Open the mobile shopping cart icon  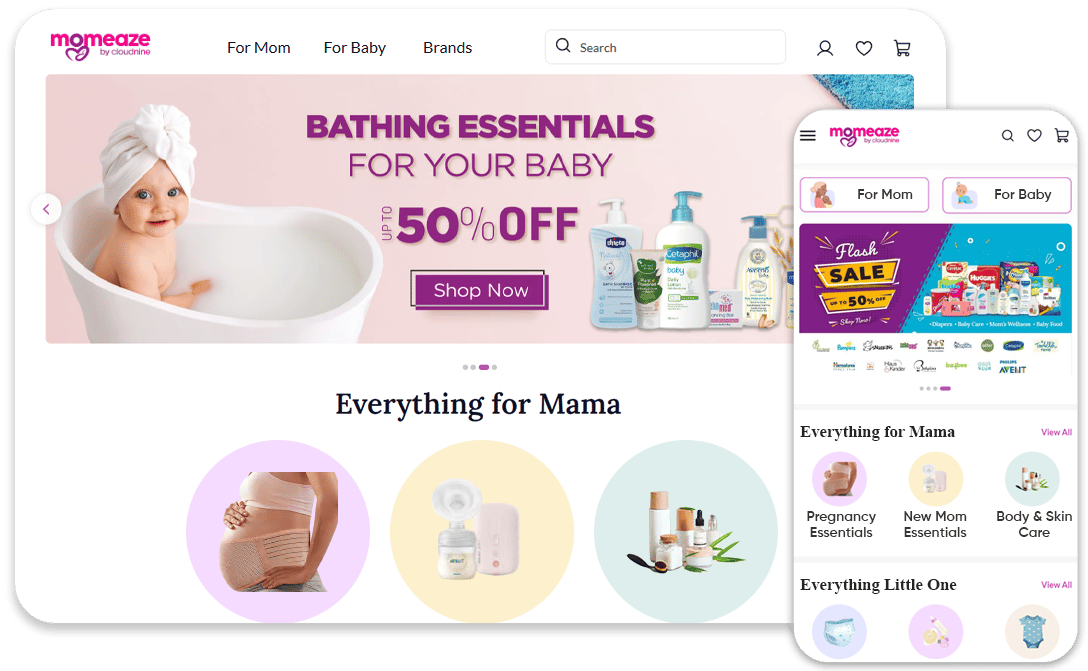pos(1062,135)
